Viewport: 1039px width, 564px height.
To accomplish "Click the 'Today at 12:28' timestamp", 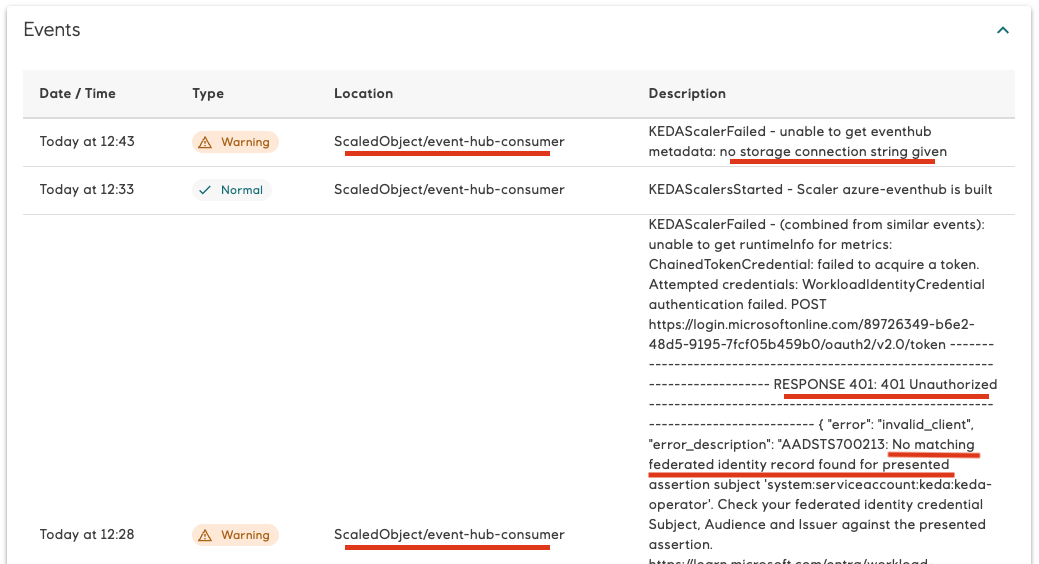I will point(87,535).
